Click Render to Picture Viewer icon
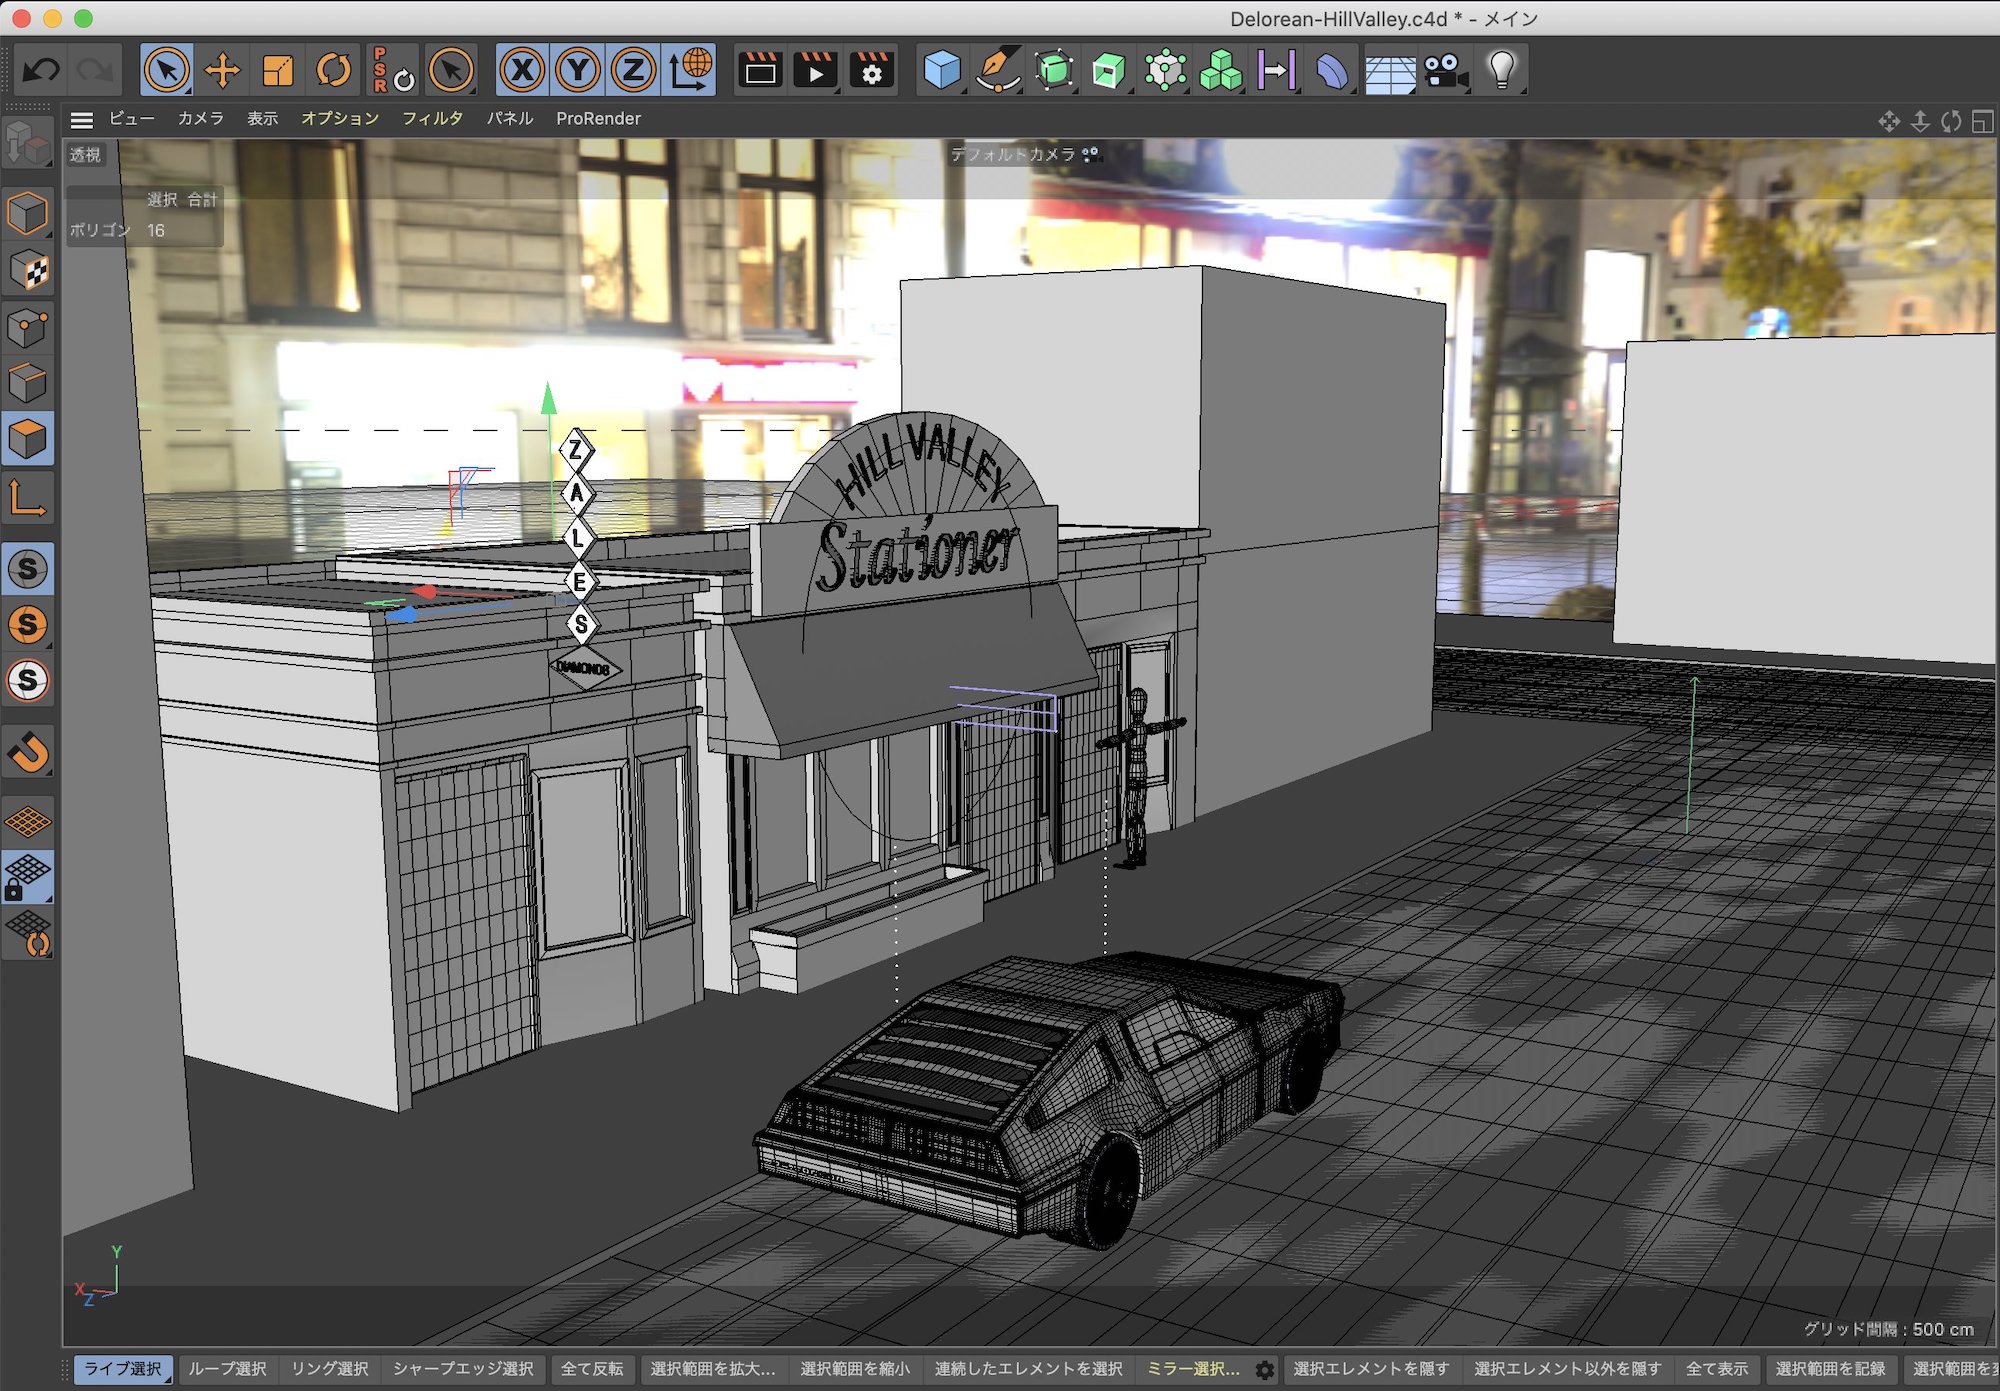 (x=815, y=70)
